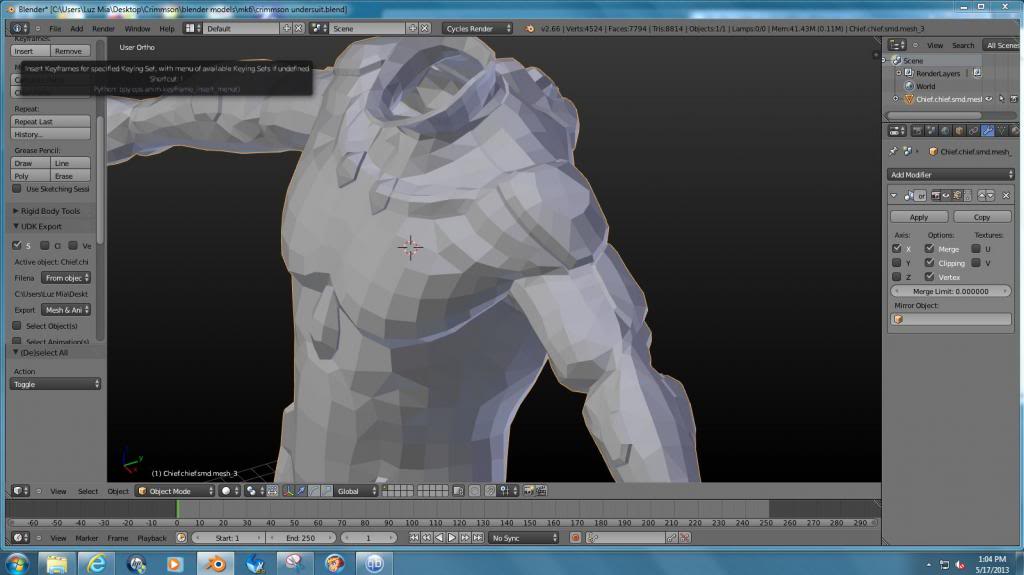1024x575 pixels.
Task: Toggle the Clipping option checkbox
Action: pyautogui.click(x=929, y=263)
